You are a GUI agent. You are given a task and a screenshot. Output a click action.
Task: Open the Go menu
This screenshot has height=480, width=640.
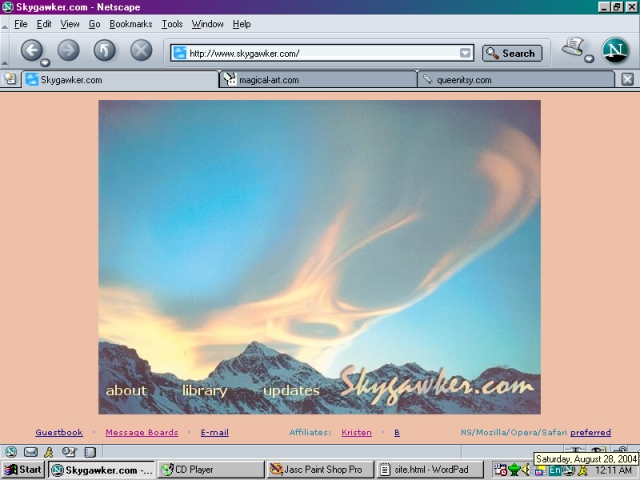(94, 24)
